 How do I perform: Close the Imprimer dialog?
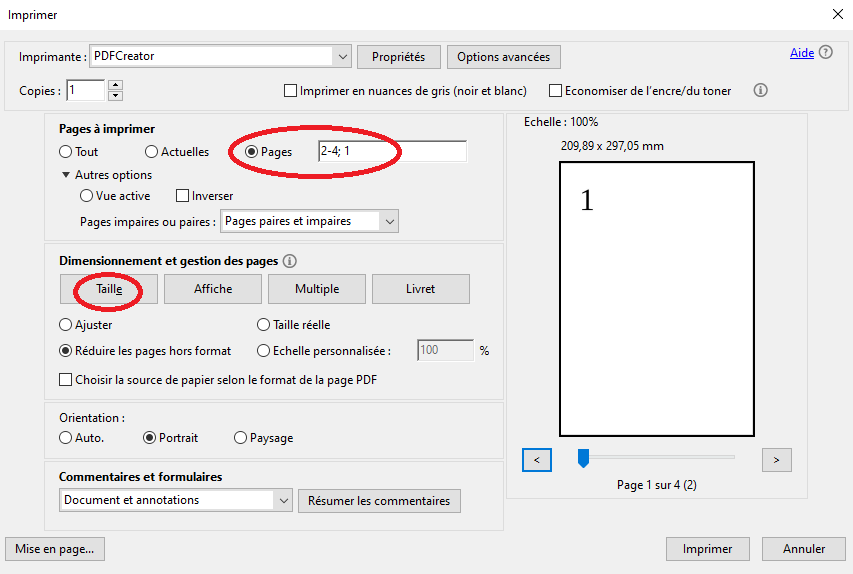[x=838, y=14]
